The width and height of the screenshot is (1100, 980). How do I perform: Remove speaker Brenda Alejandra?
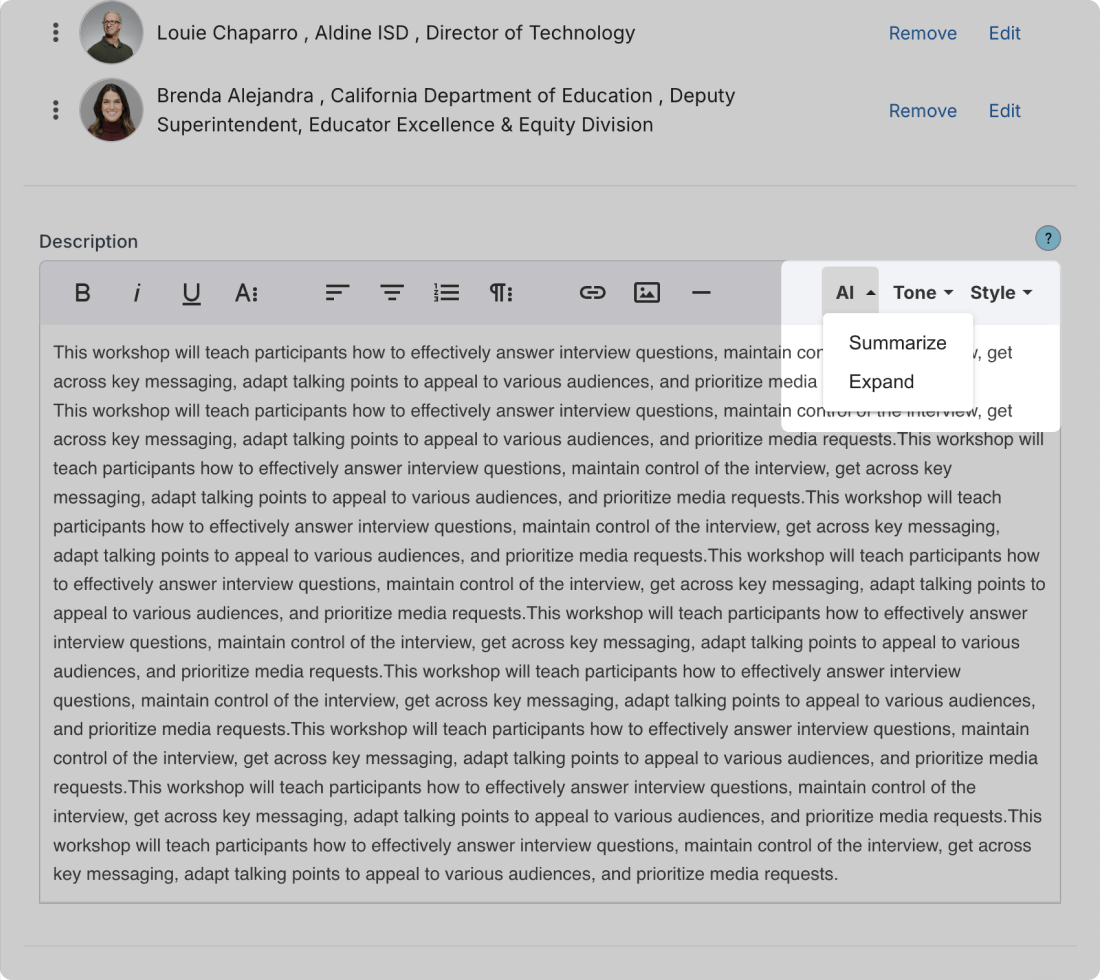pyautogui.click(x=923, y=111)
